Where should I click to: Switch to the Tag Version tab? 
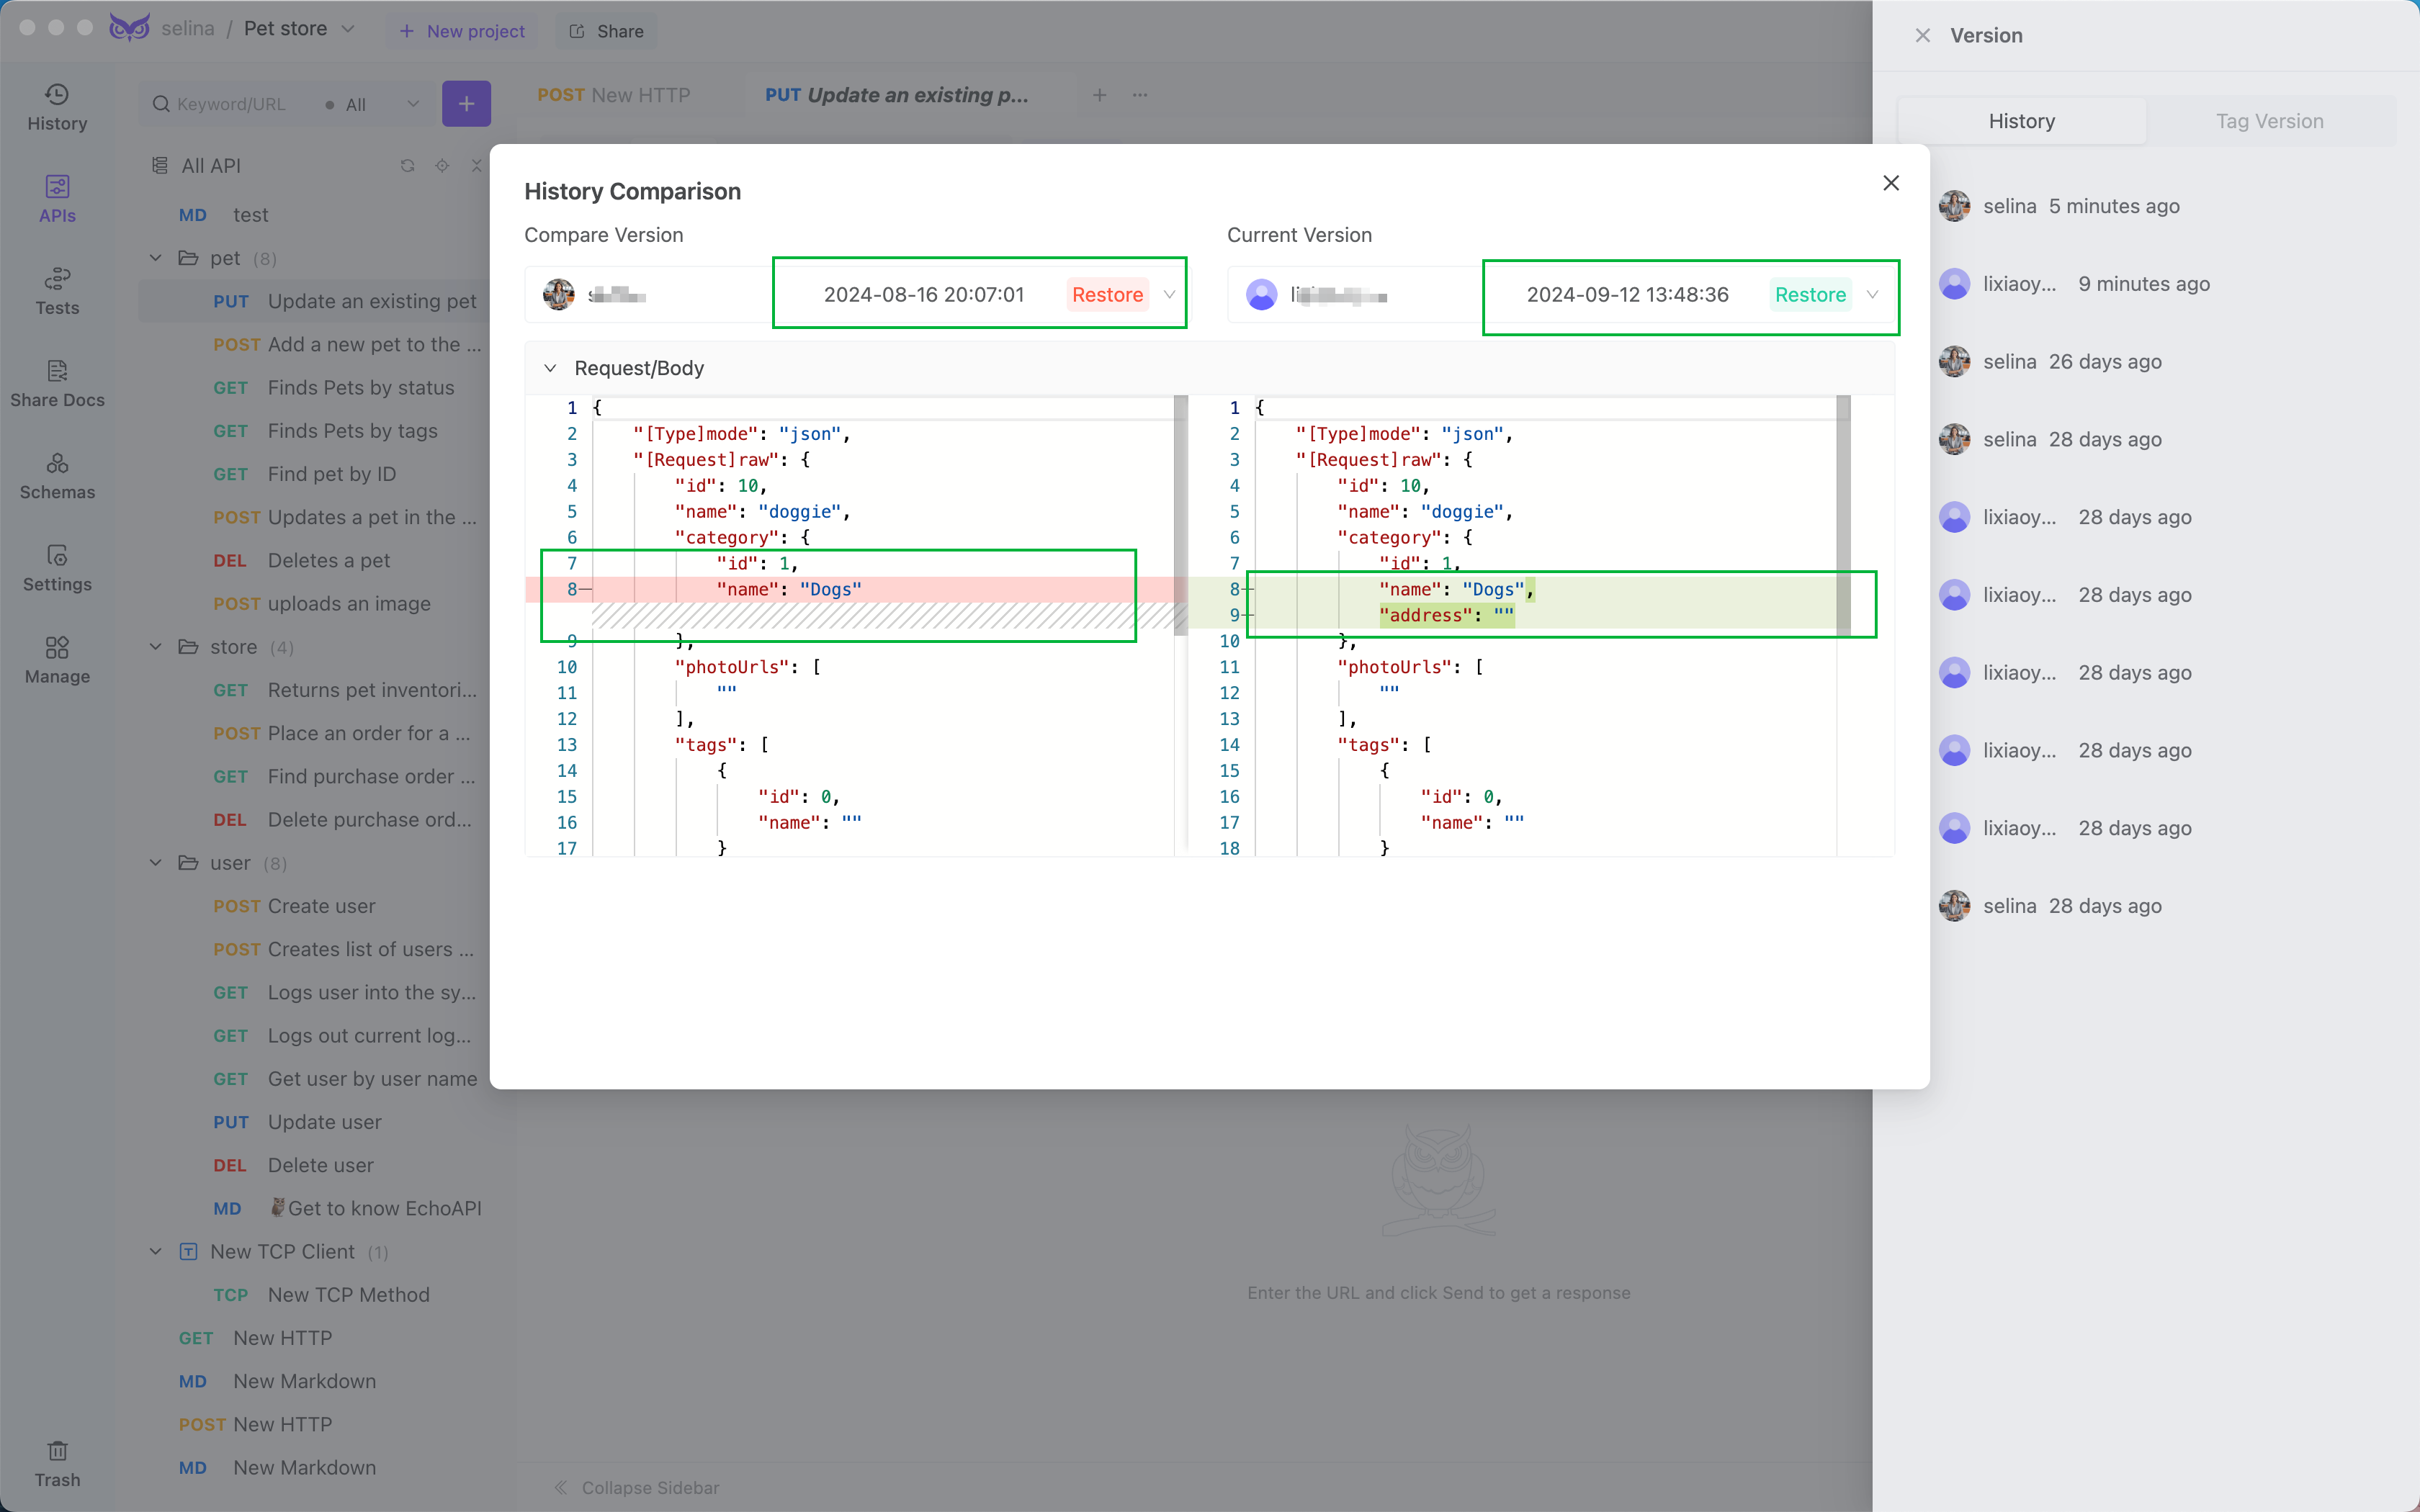click(x=2269, y=121)
